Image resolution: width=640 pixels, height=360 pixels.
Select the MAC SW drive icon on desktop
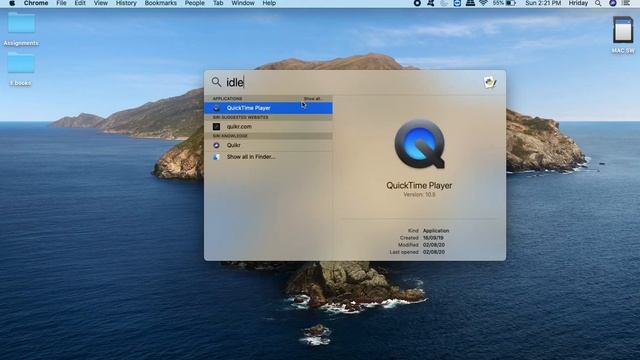[x=623, y=35]
